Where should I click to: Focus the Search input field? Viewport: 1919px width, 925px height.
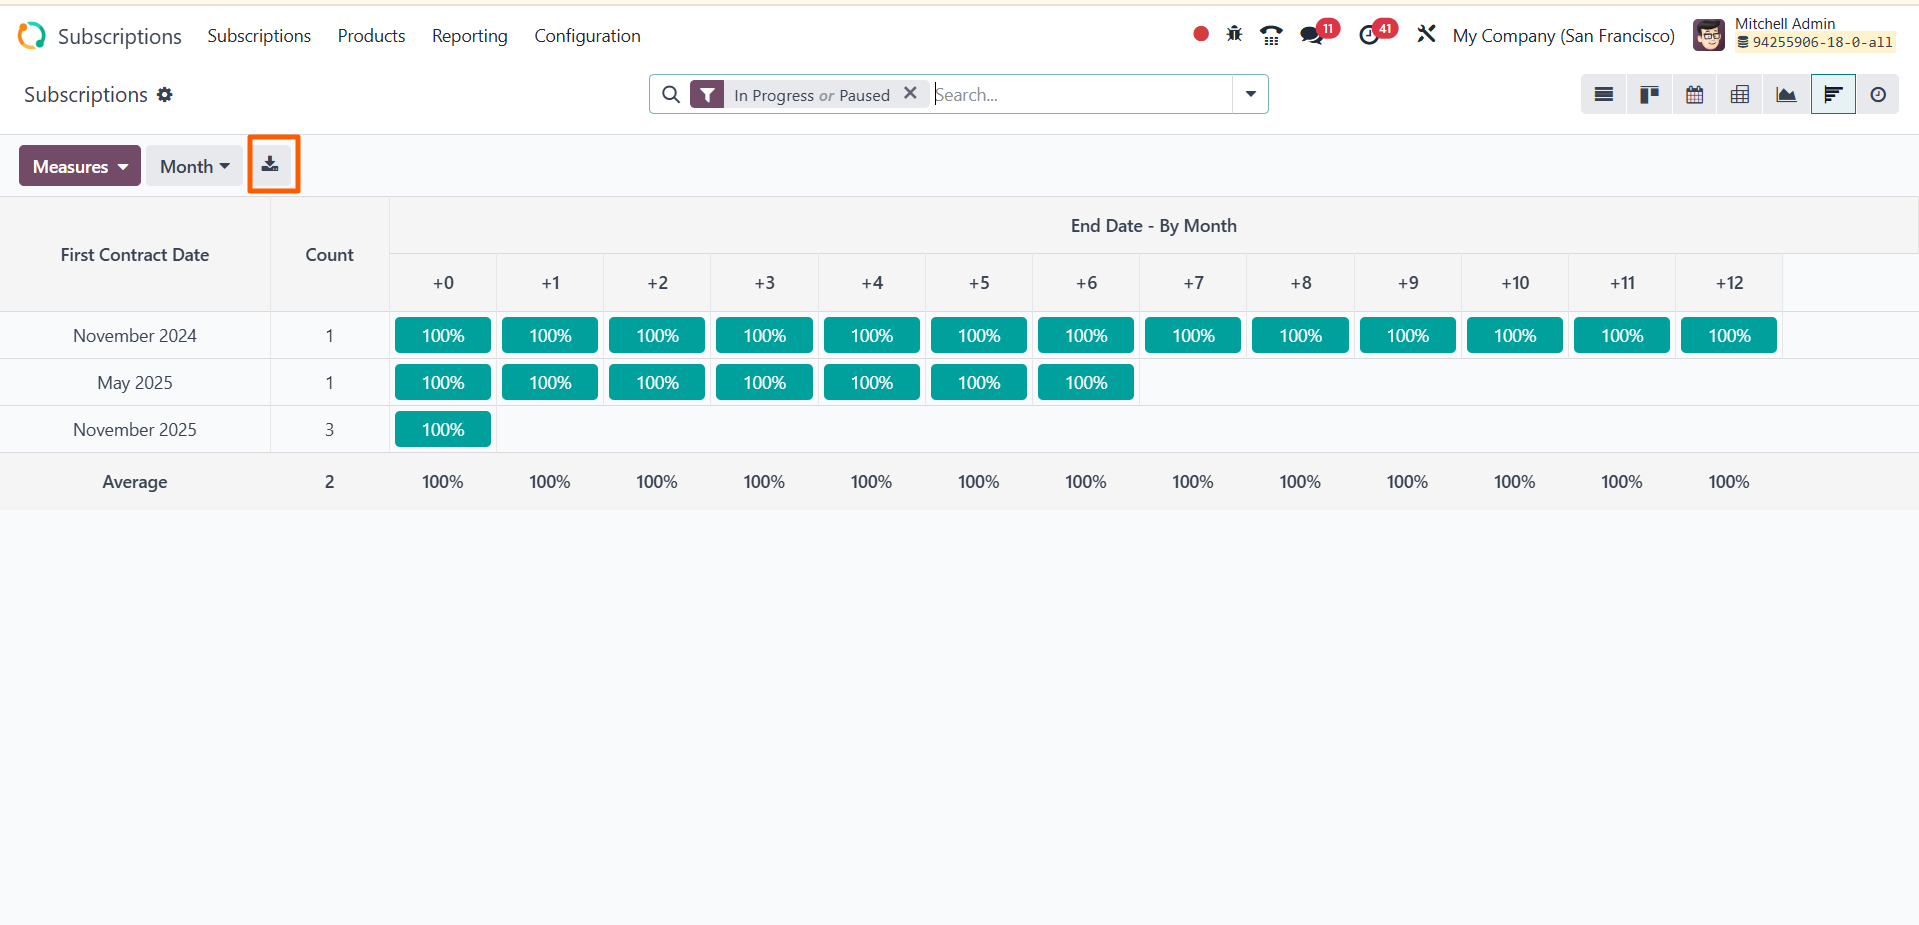(1080, 95)
